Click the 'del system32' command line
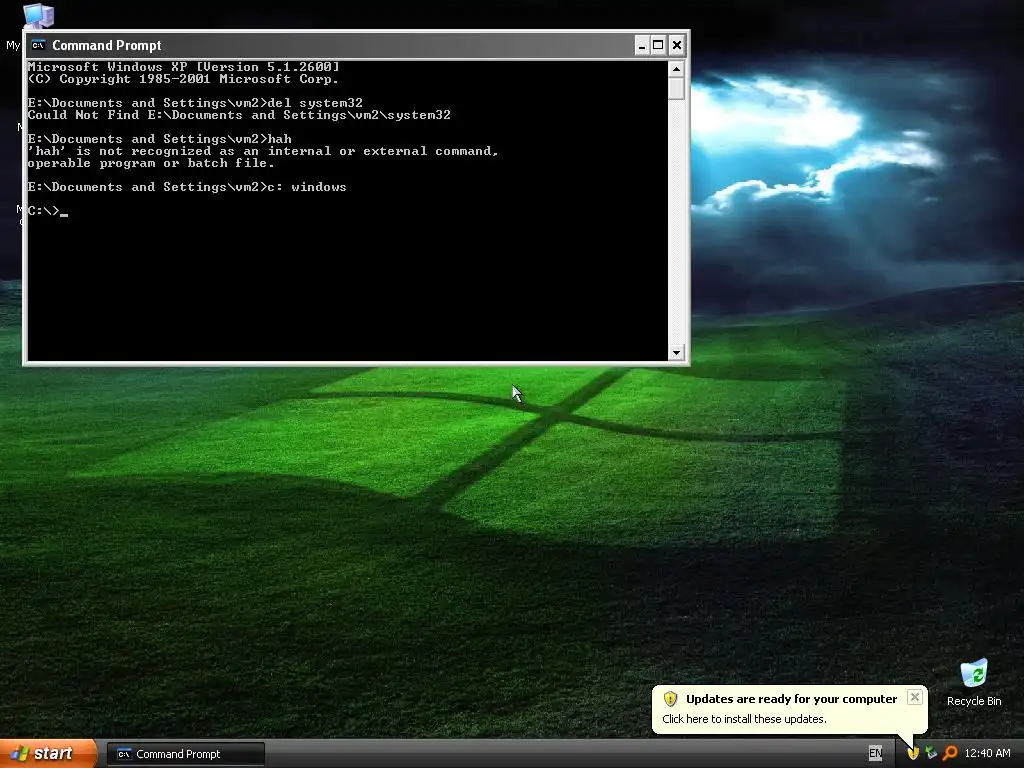Image resolution: width=1024 pixels, height=768 pixels. [x=195, y=103]
